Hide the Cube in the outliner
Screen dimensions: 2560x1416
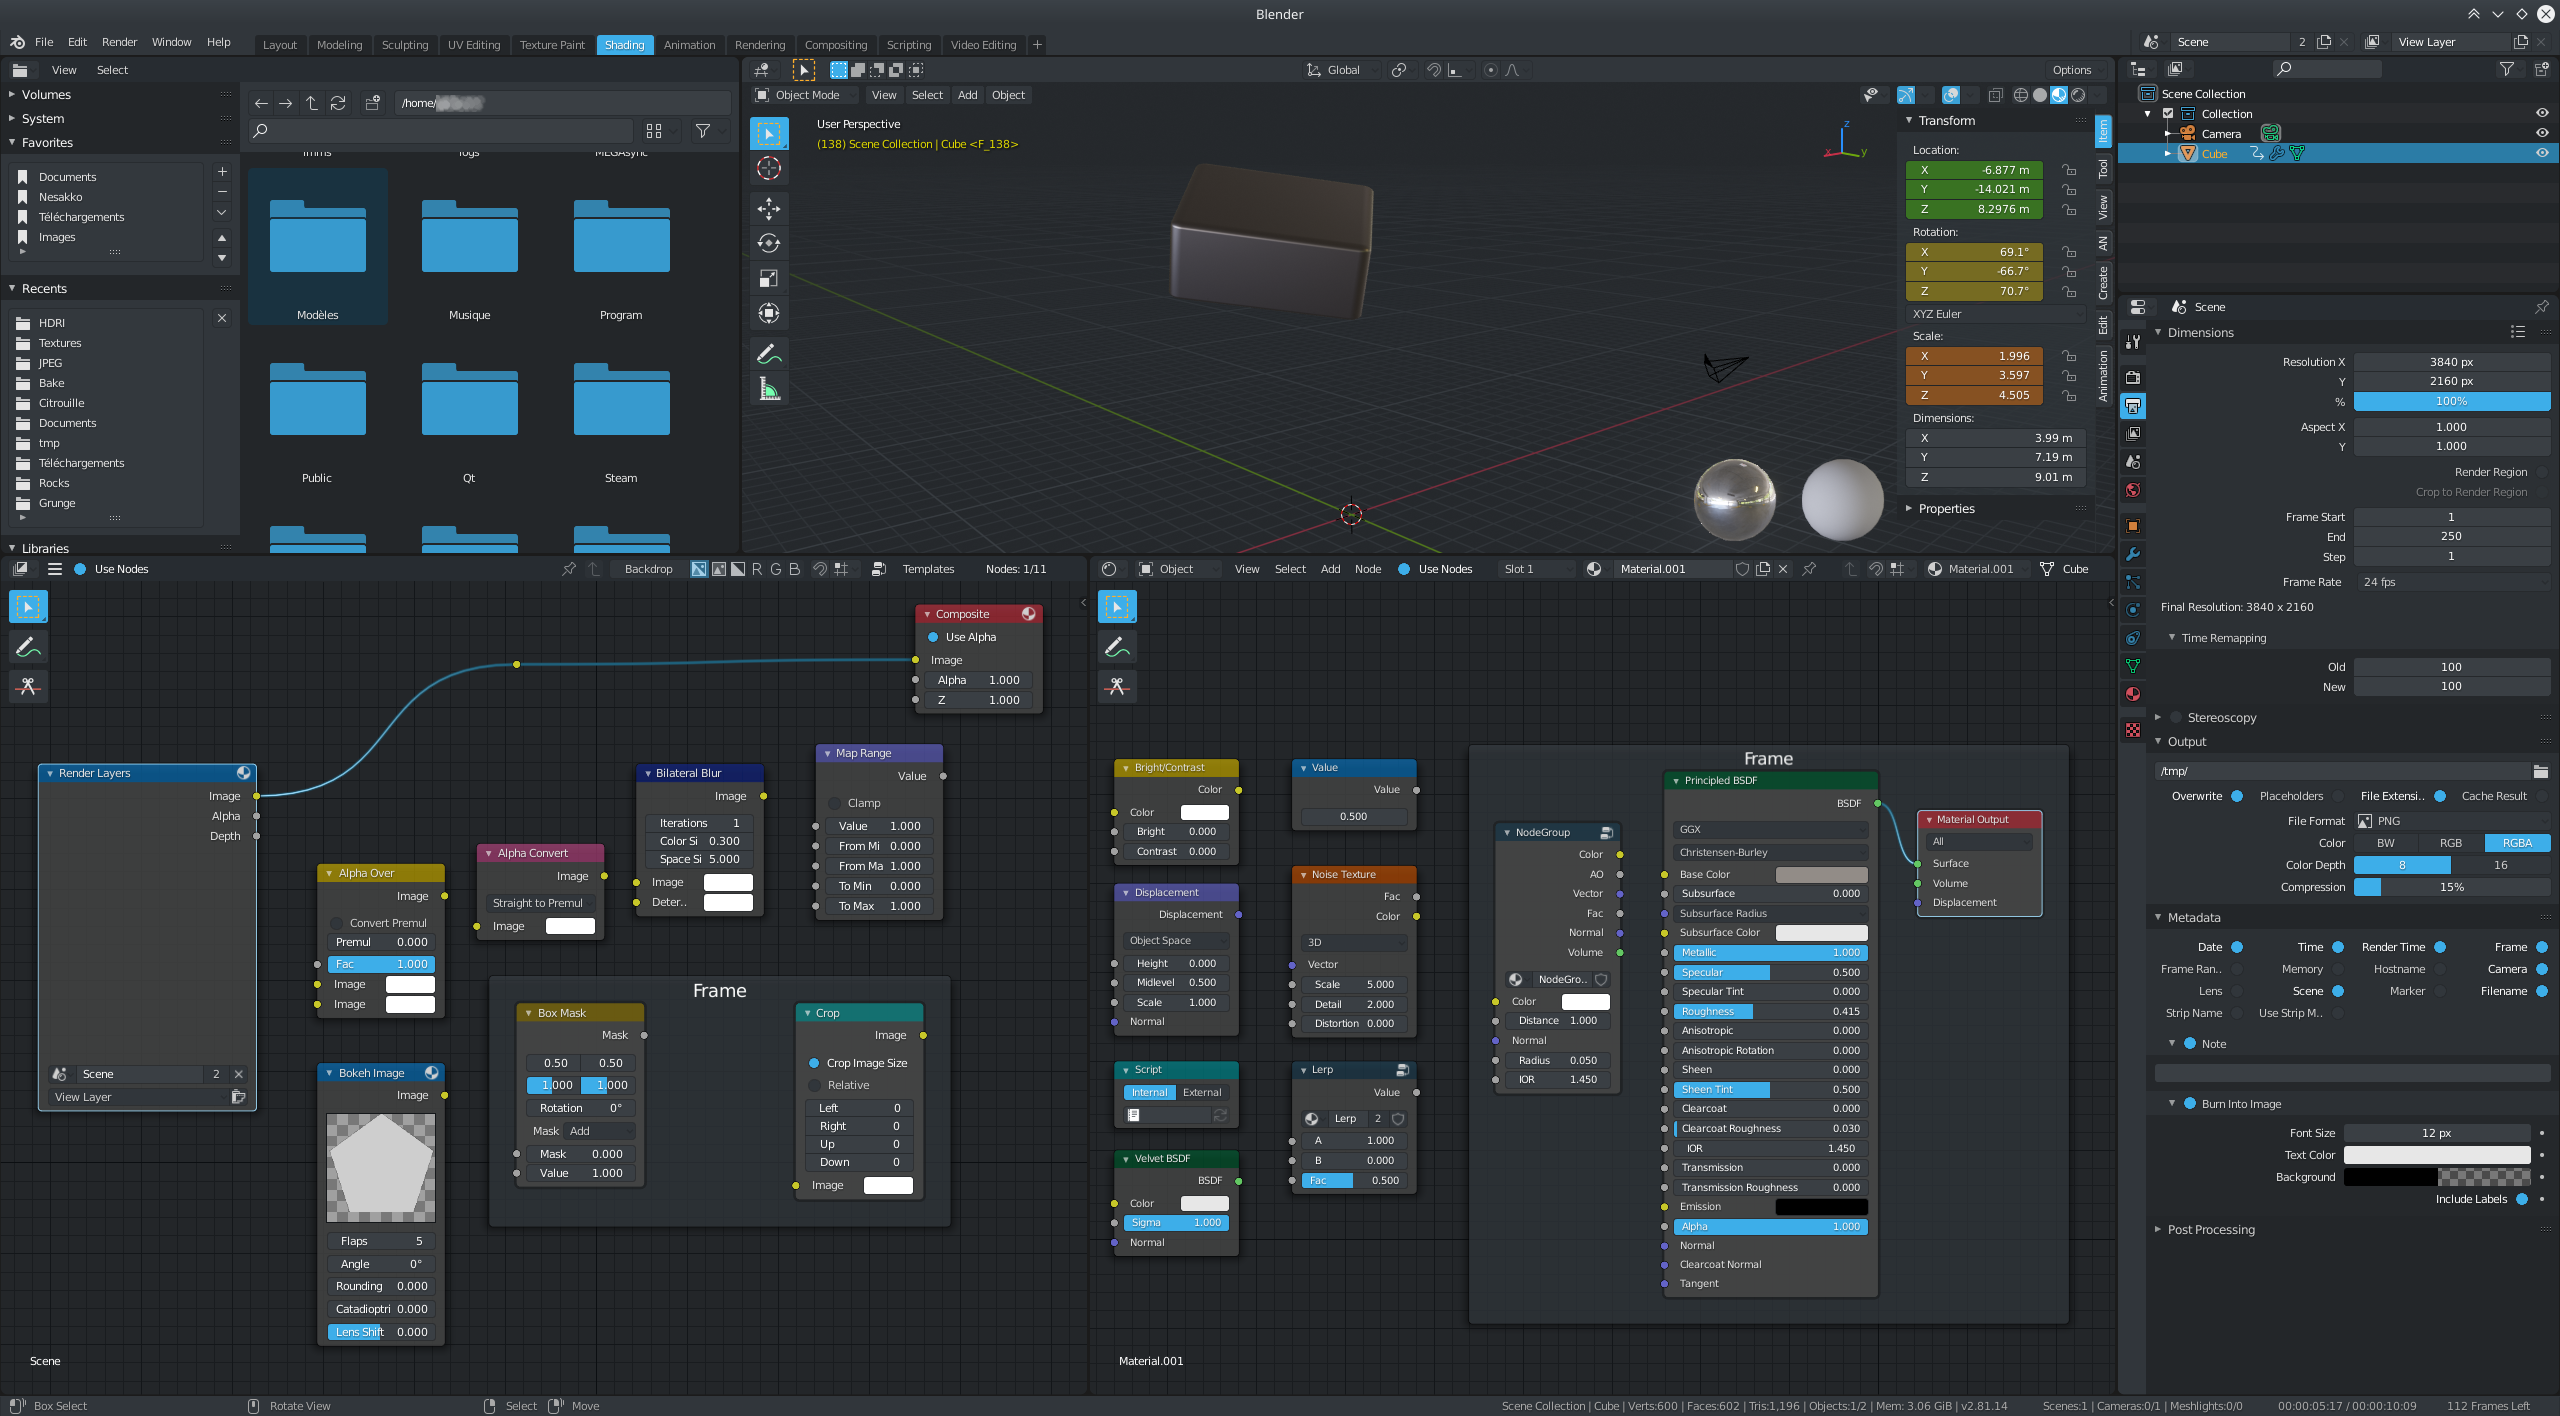2541,153
